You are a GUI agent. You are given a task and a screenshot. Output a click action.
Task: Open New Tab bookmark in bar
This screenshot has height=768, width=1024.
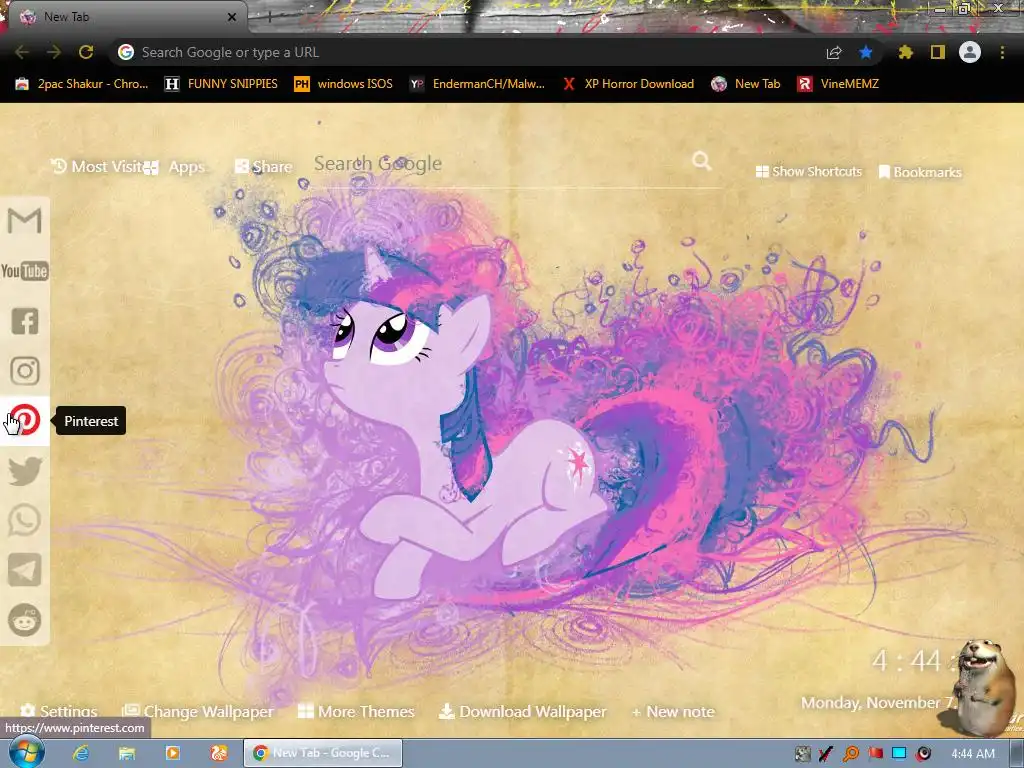coord(746,84)
